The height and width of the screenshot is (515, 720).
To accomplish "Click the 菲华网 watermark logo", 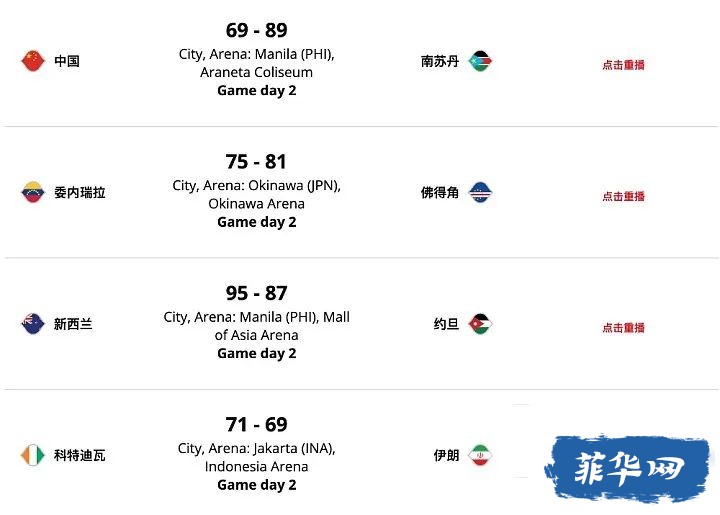I will tap(628, 468).
